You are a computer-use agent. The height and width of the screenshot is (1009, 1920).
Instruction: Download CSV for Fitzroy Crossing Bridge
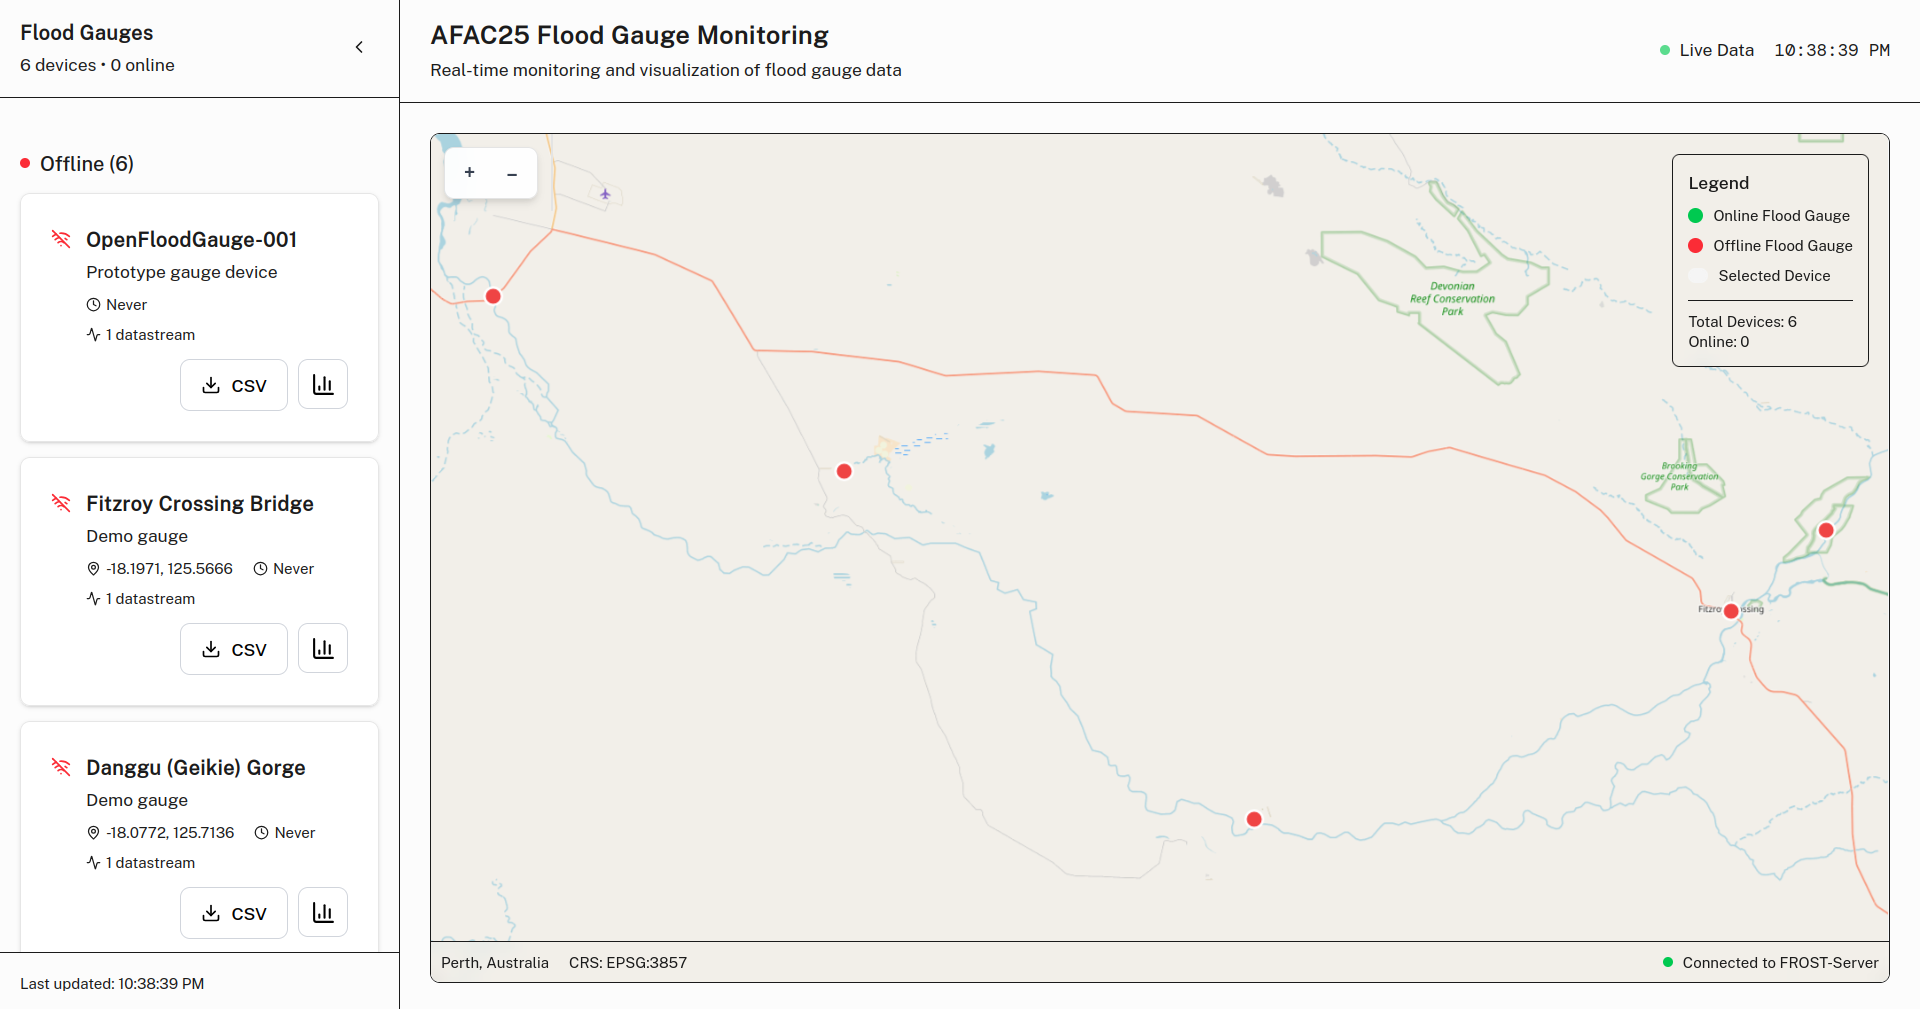pyautogui.click(x=234, y=649)
